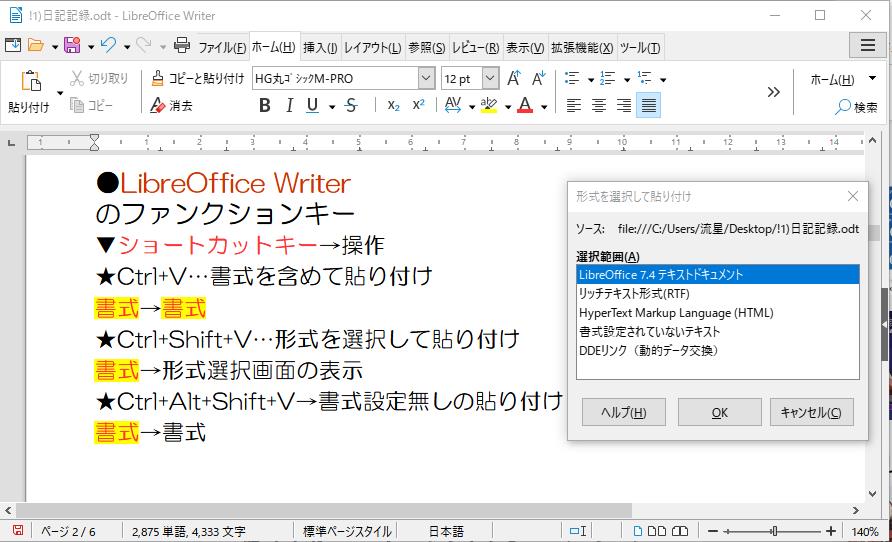Clear formatting with 消去
892x542 pixels.
click(171, 105)
